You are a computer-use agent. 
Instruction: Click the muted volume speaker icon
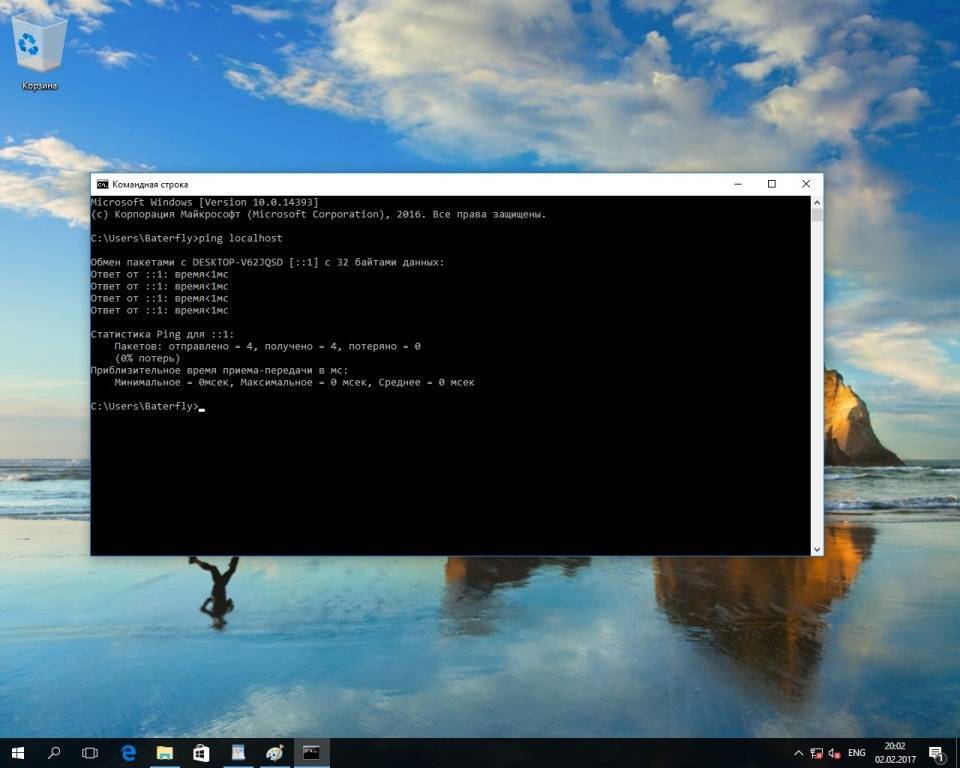click(835, 753)
